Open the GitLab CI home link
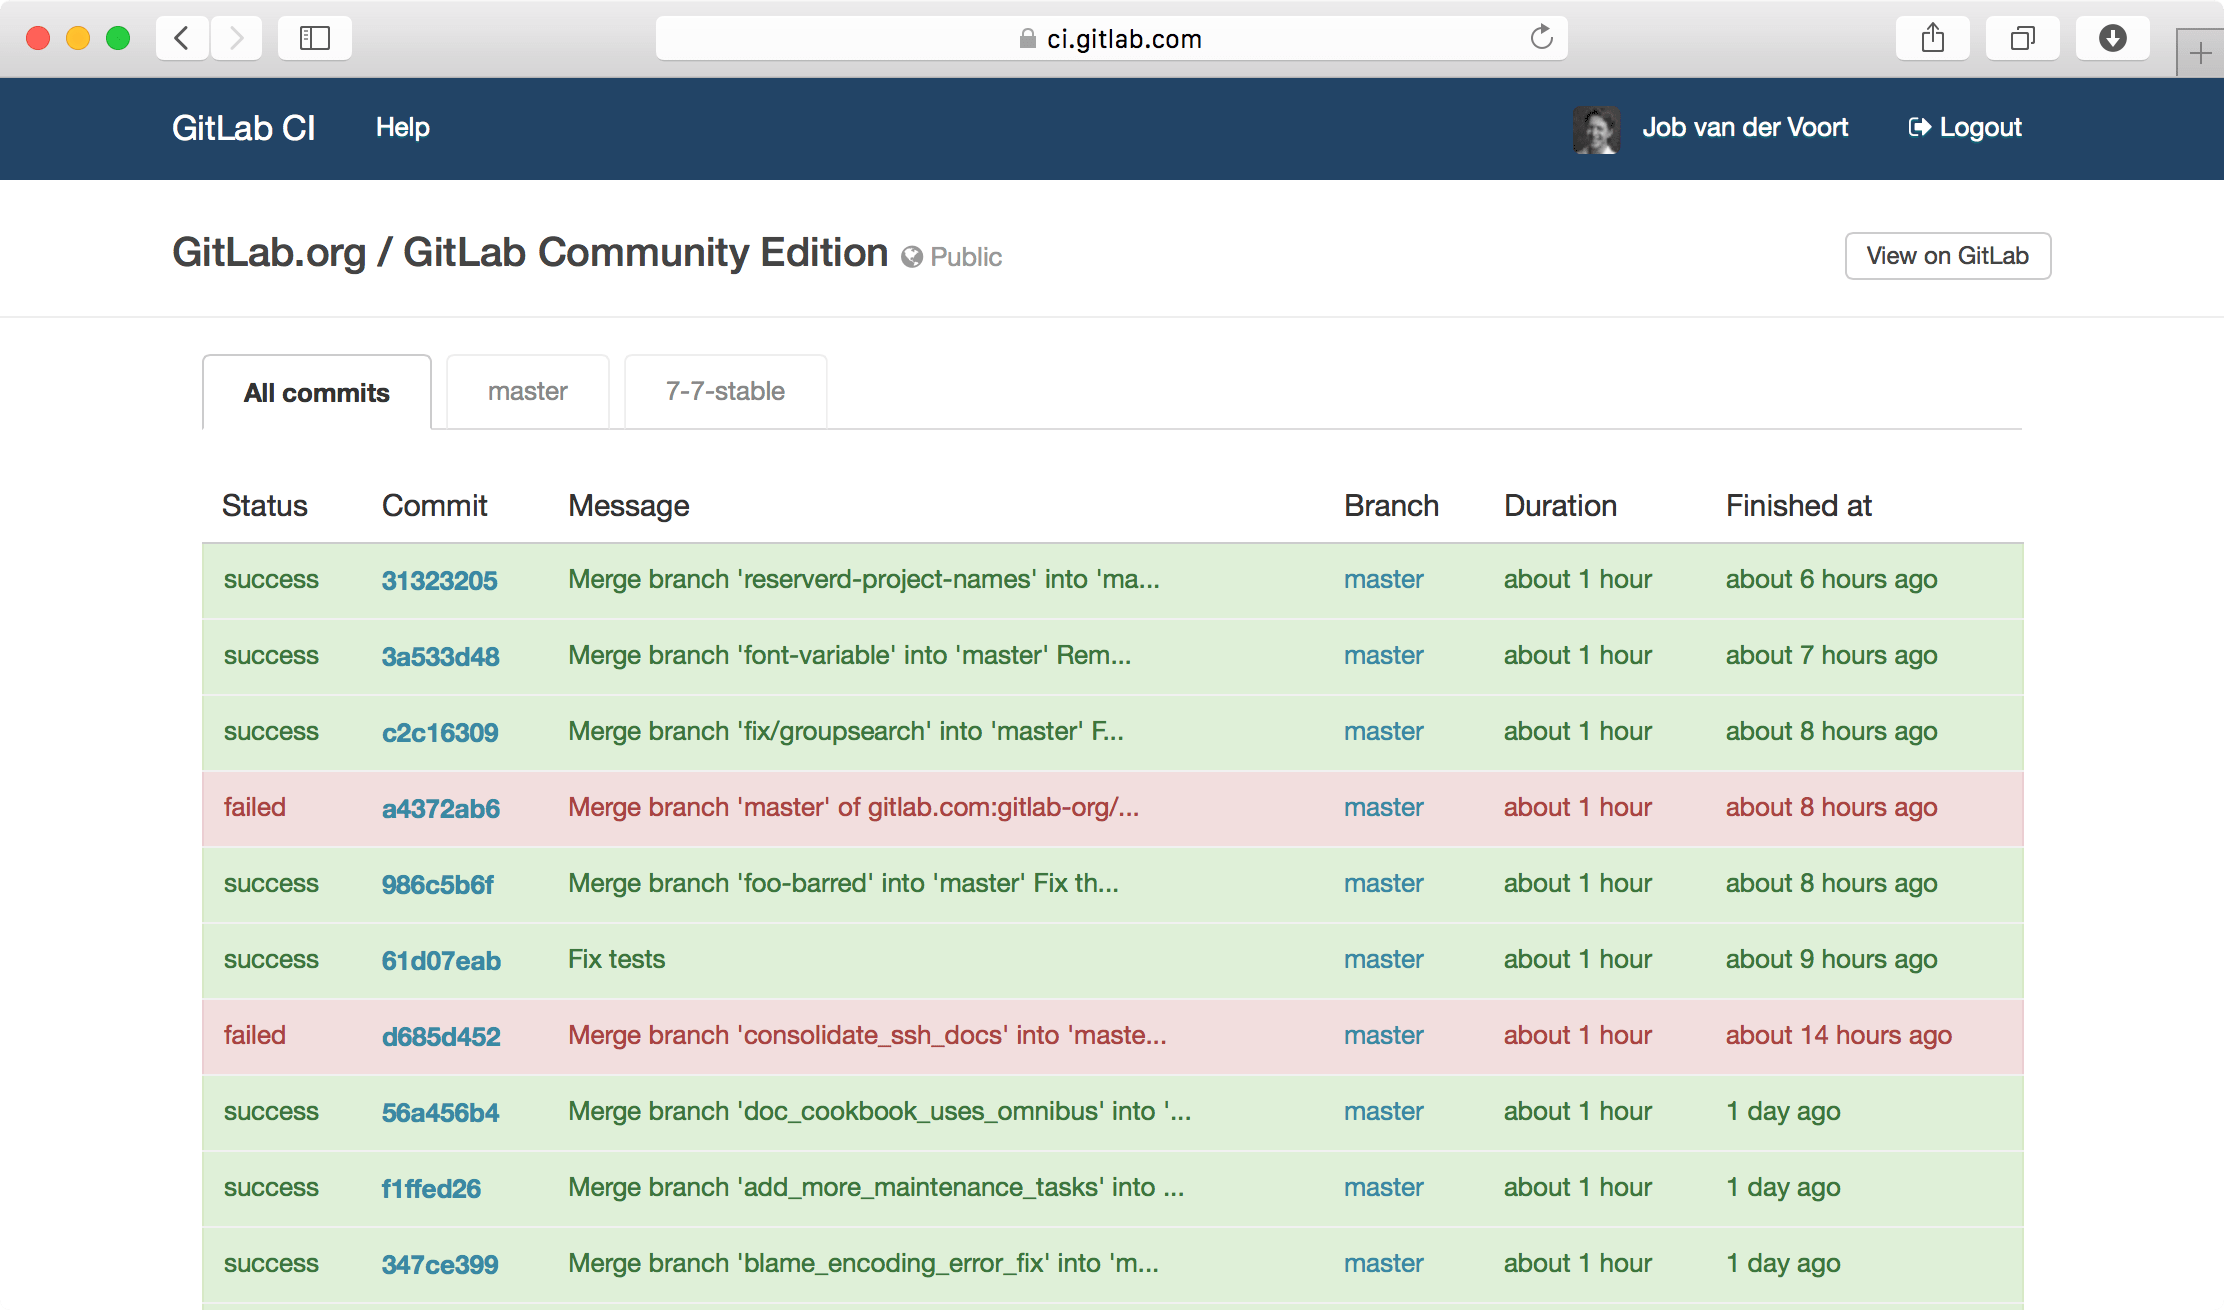The width and height of the screenshot is (2224, 1310). 243,128
